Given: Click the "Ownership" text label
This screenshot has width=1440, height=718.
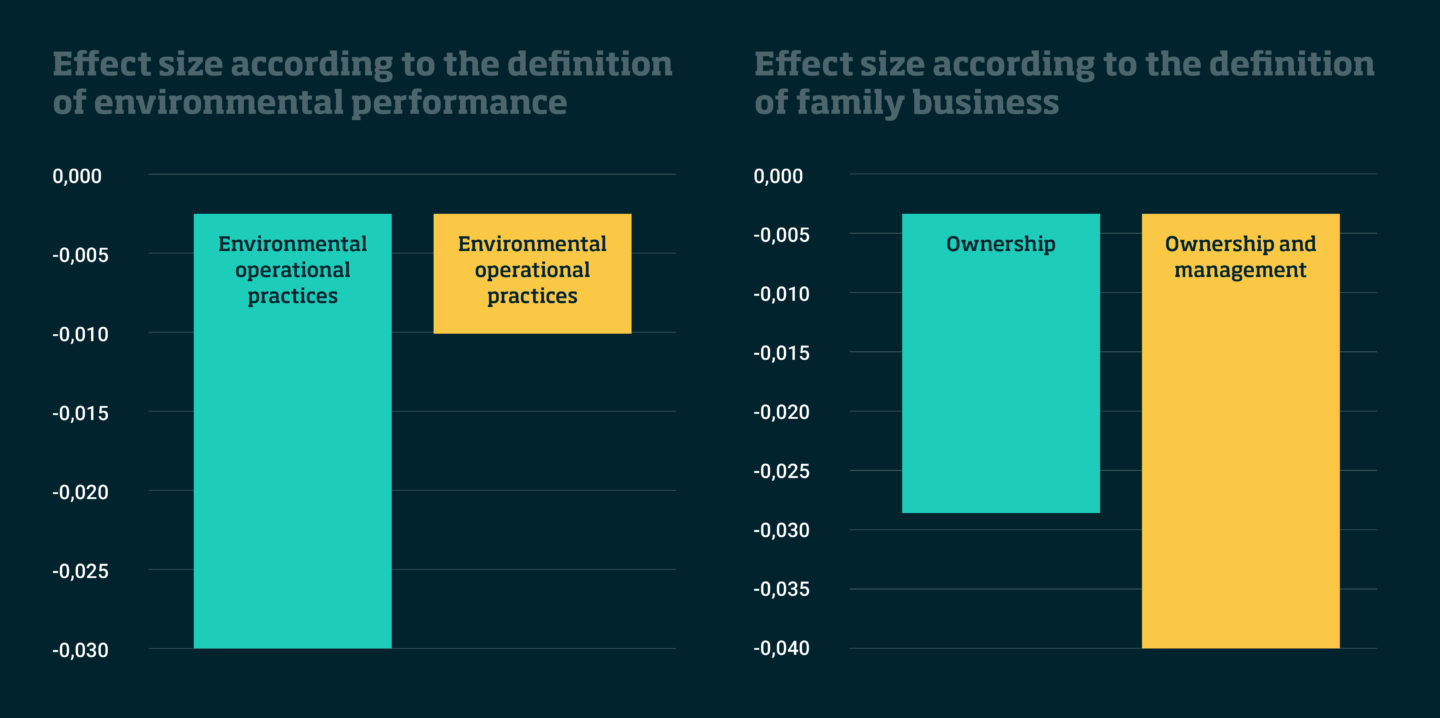Looking at the screenshot, I should pos(1000,244).
